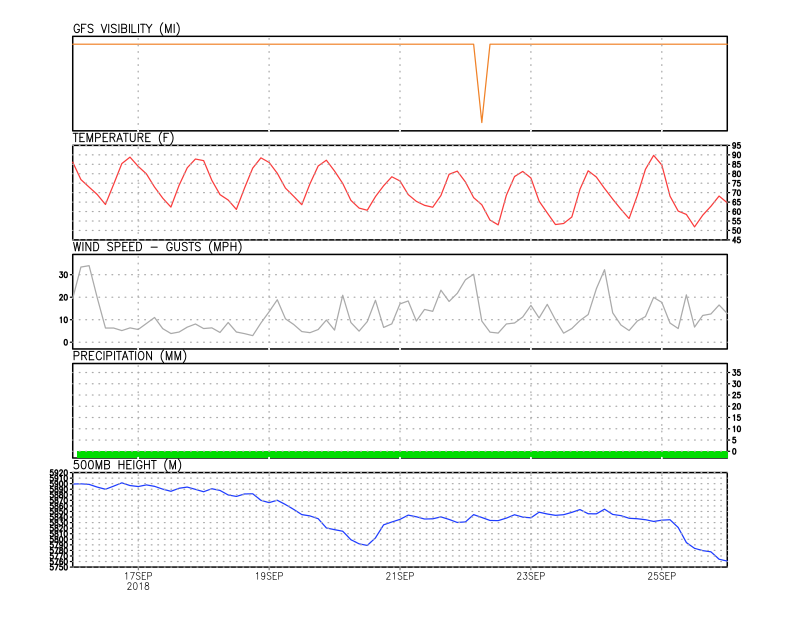Click the '23SEP' date axis label

(531, 576)
